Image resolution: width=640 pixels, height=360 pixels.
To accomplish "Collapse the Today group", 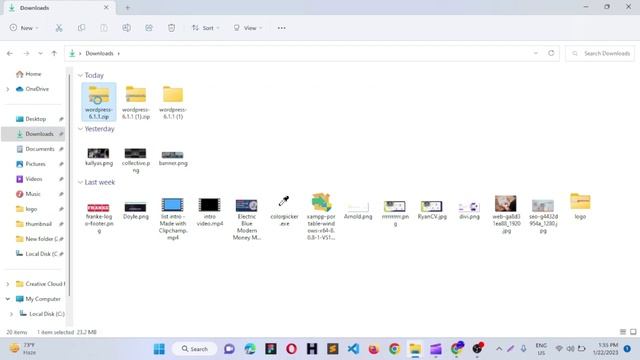I will point(80,76).
